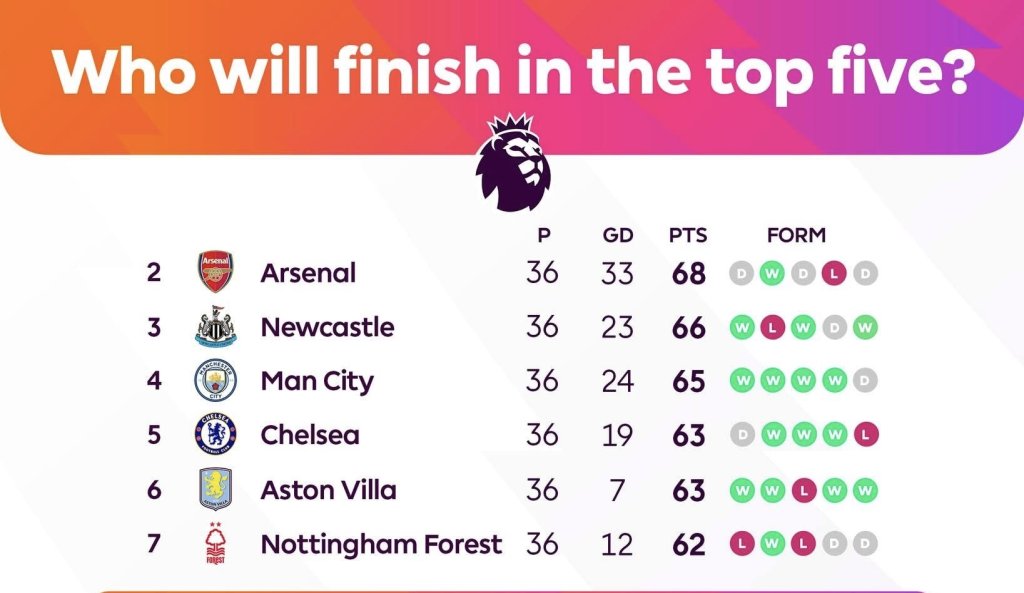This screenshot has width=1024, height=593.
Task: Click the Arsenal team name
Action: click(308, 273)
